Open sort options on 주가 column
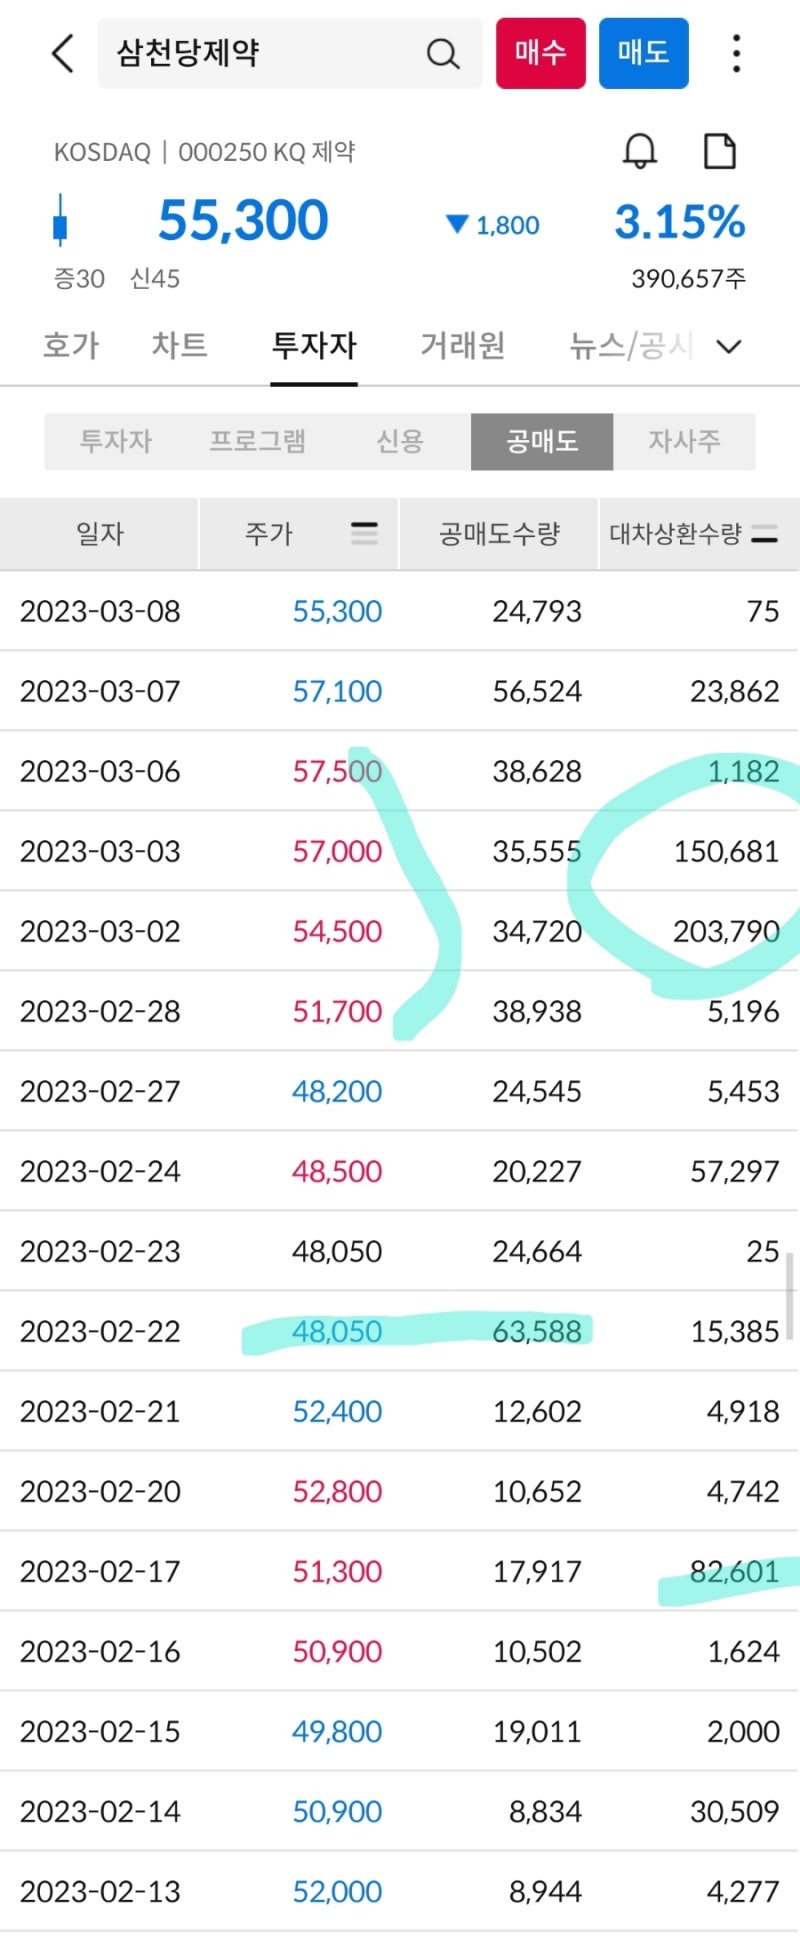The width and height of the screenshot is (800, 1948). tap(364, 533)
